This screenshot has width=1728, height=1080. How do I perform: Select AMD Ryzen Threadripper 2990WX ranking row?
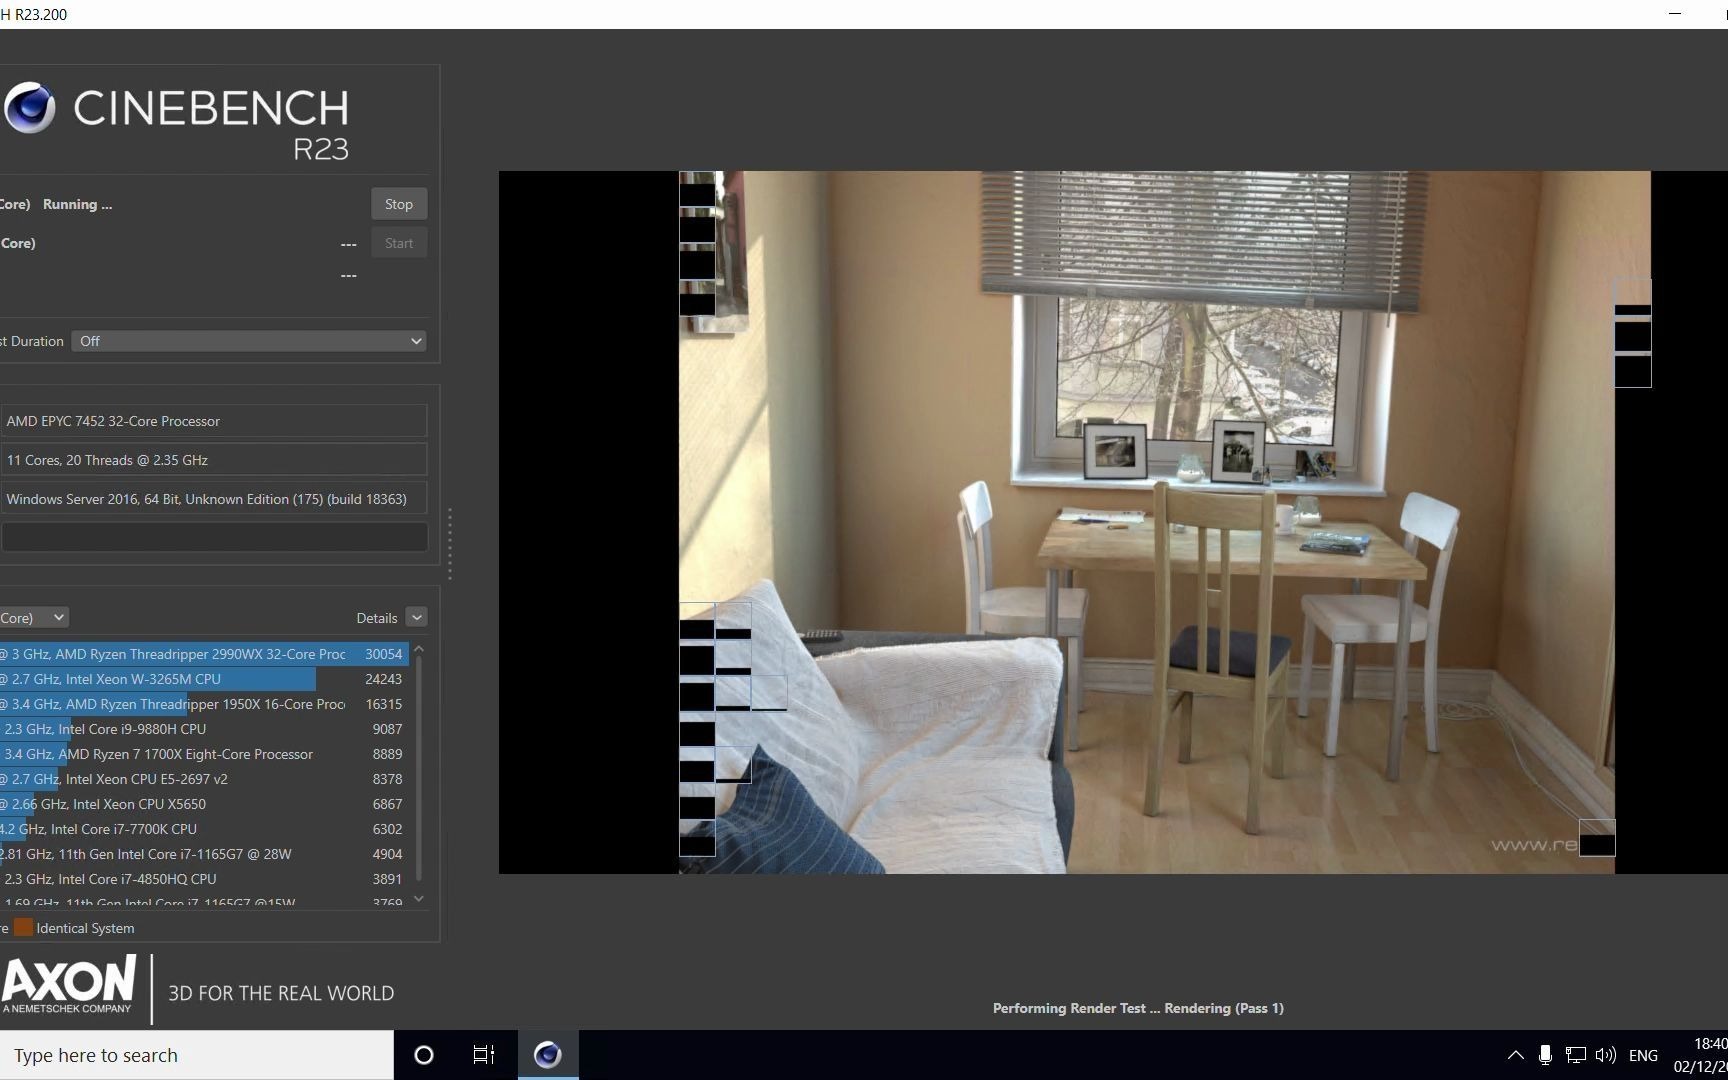point(204,654)
